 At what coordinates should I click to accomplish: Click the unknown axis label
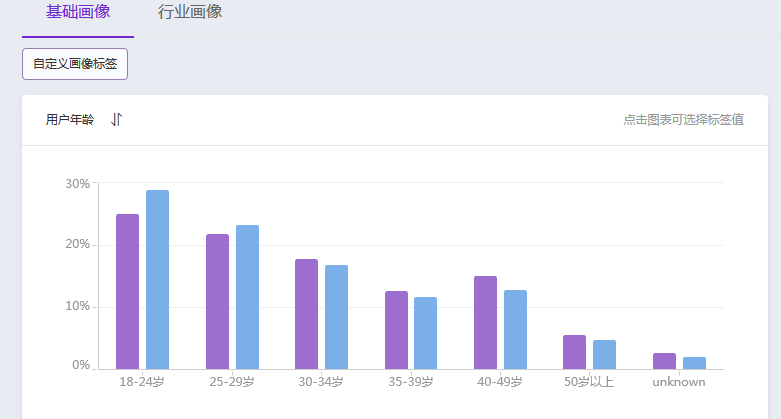[x=679, y=382]
